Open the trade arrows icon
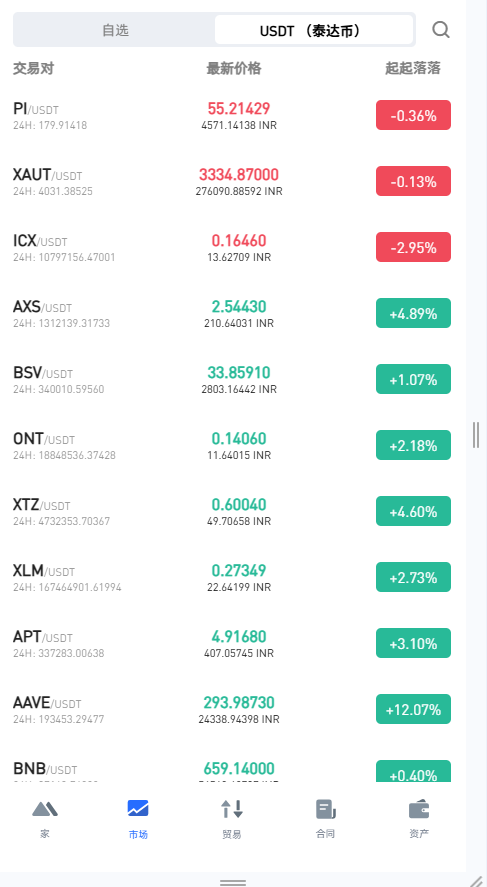Image resolution: width=487 pixels, height=887 pixels. (x=232, y=809)
